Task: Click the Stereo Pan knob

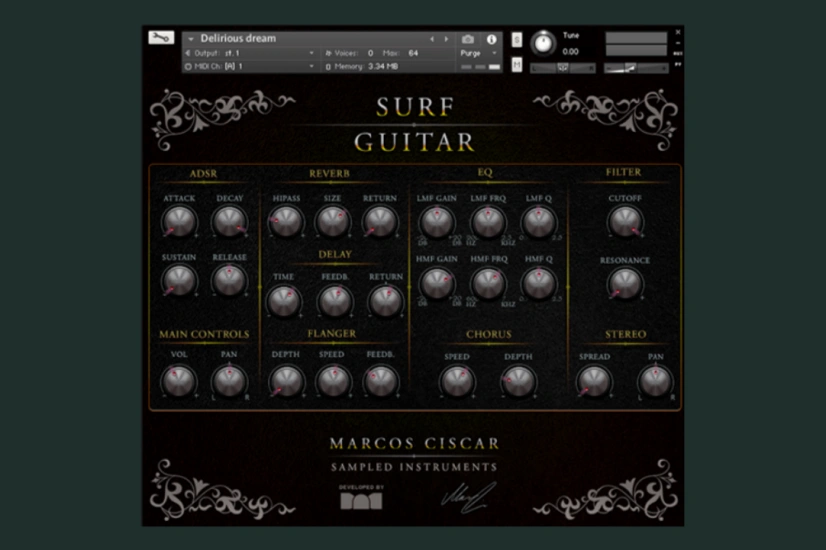Action: pyautogui.click(x=655, y=381)
